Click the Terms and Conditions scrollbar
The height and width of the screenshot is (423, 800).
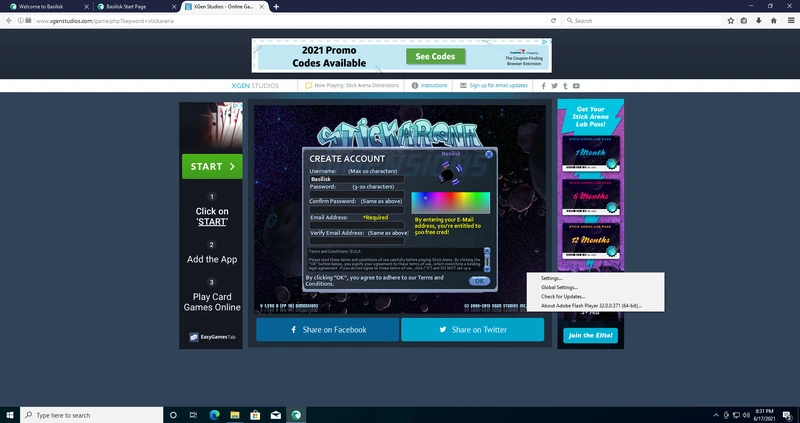coord(487,260)
